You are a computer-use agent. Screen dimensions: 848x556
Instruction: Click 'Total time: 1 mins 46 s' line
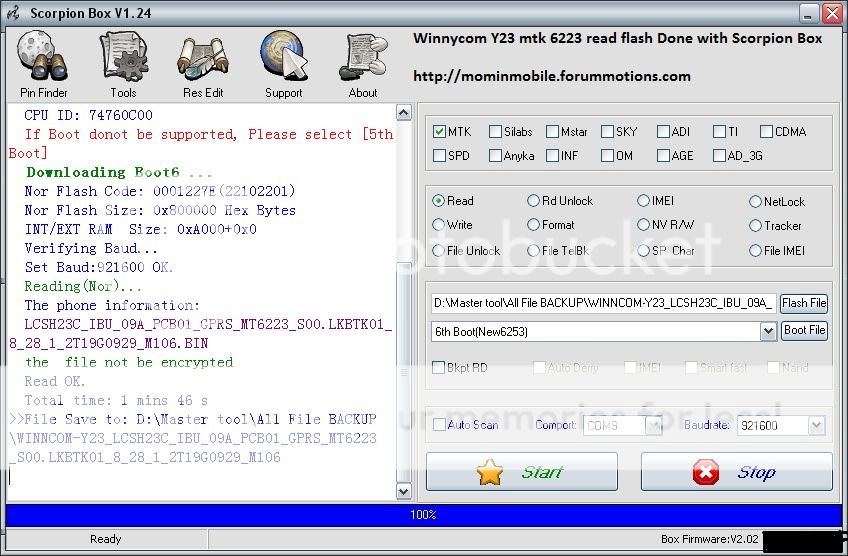[116, 401]
